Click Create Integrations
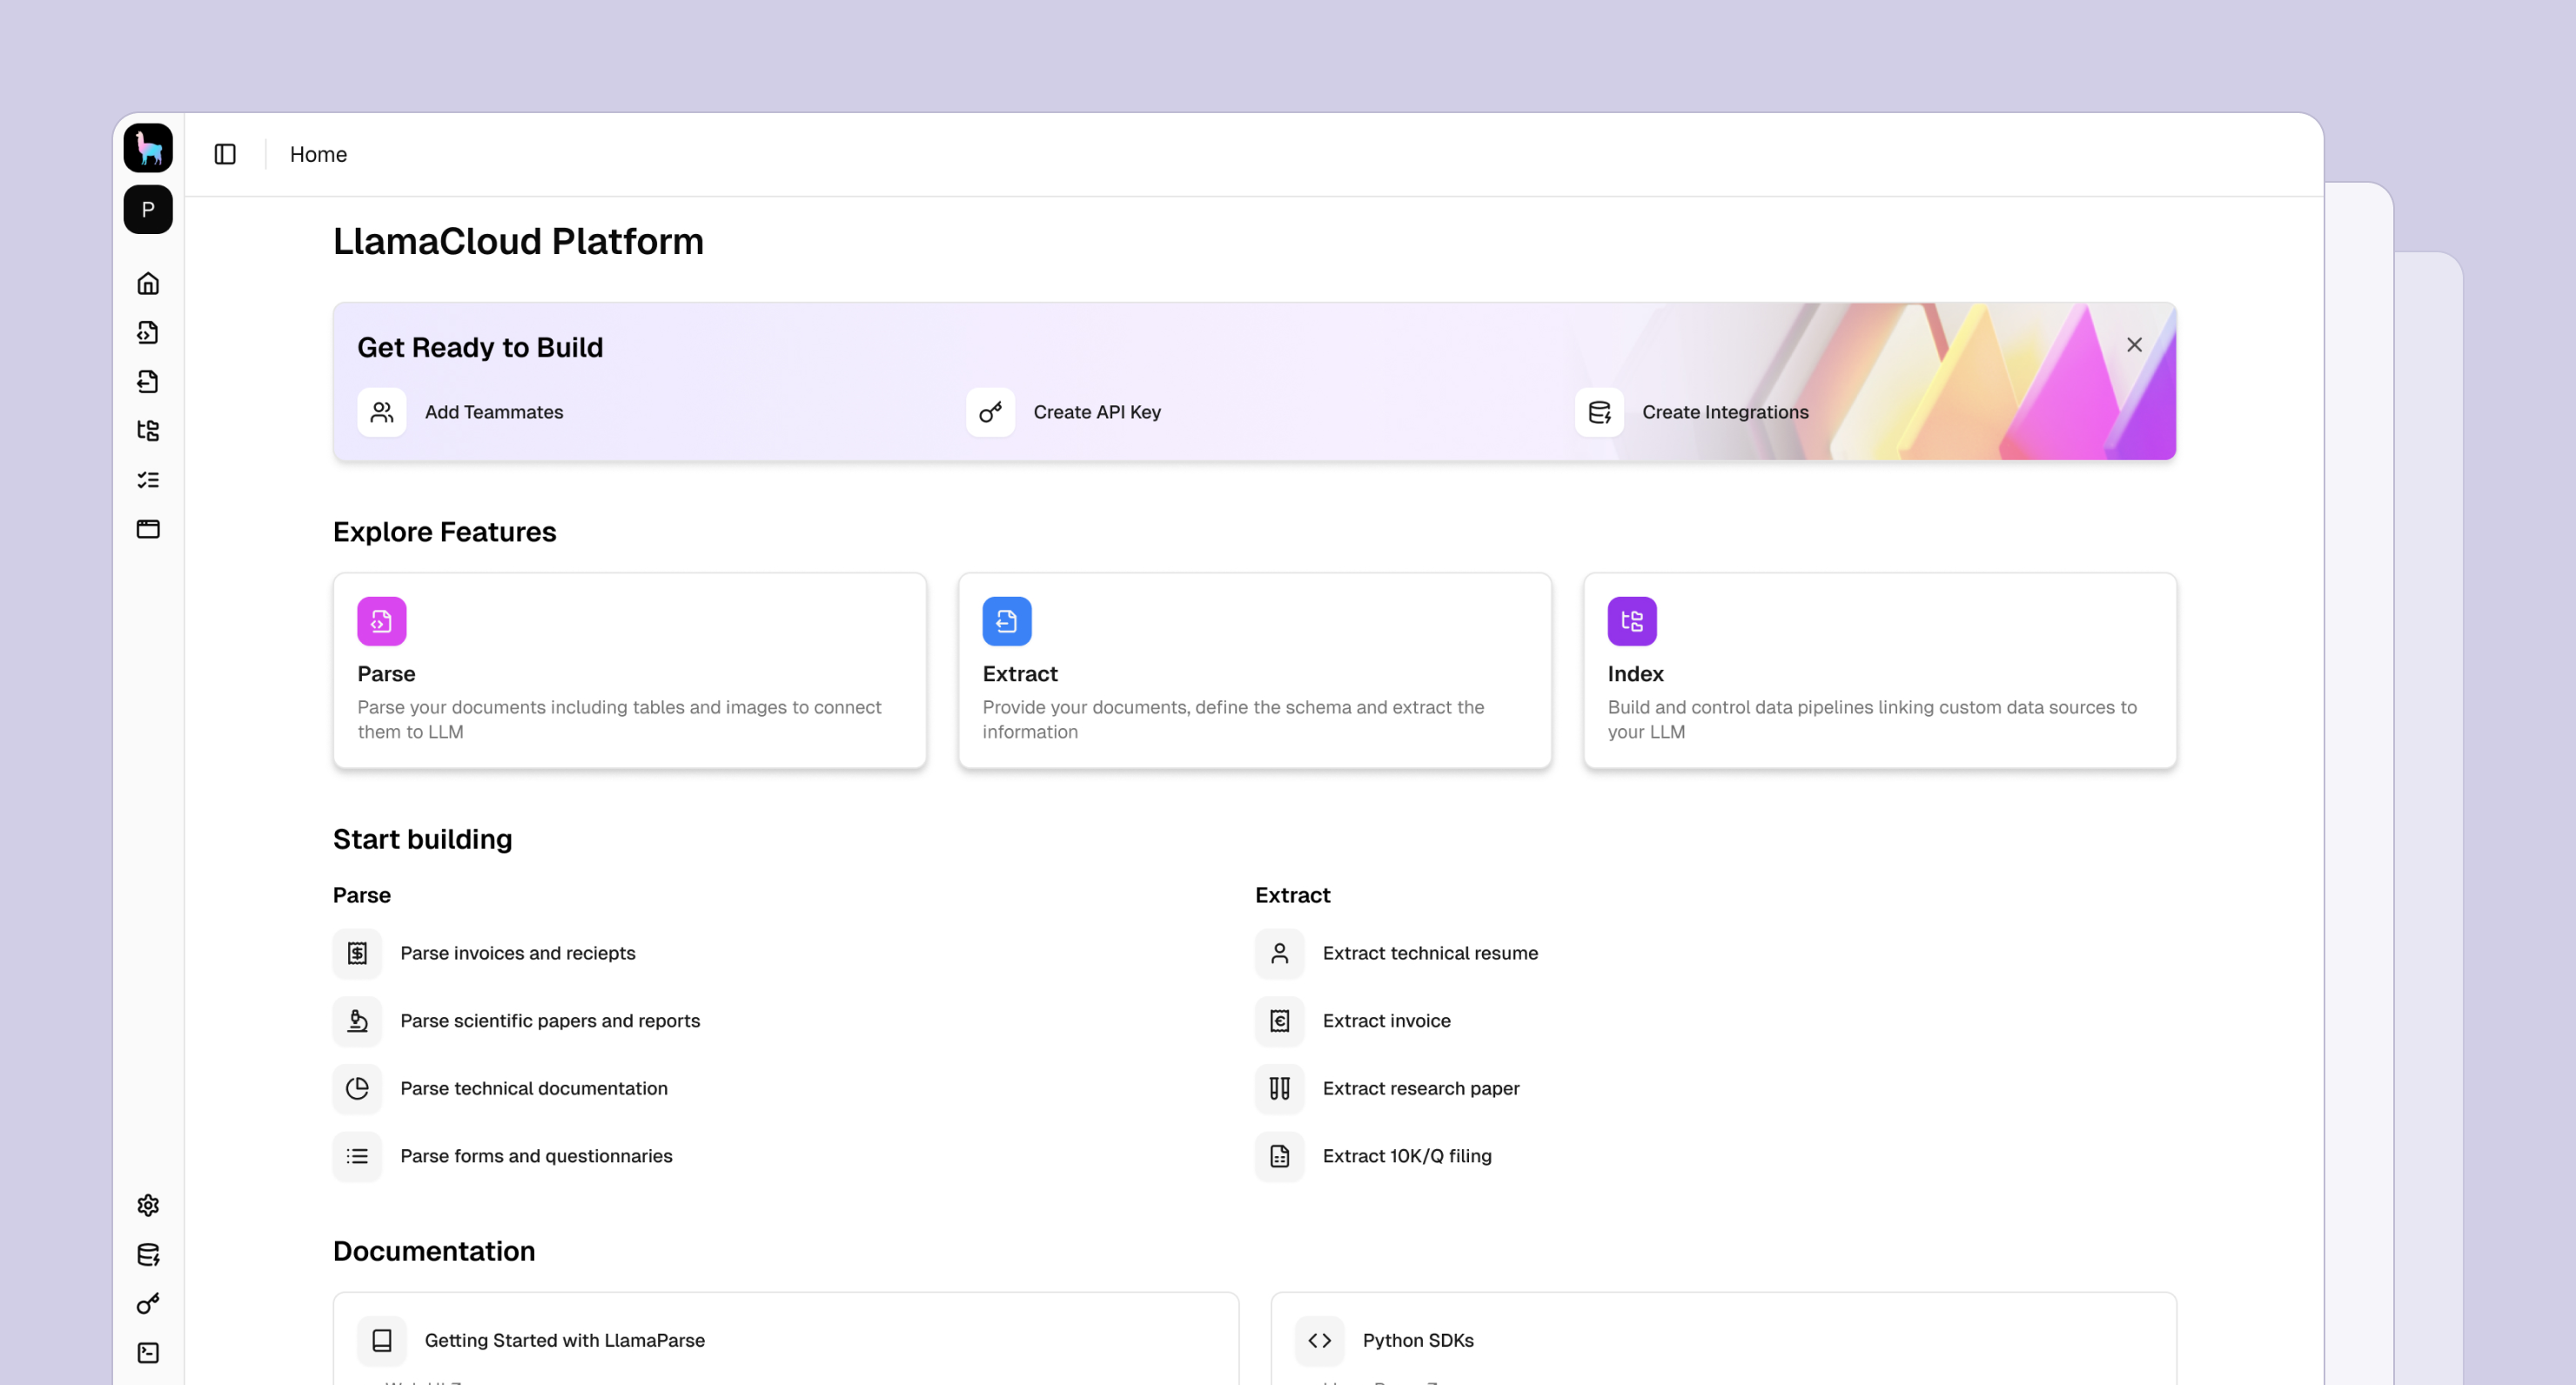Image resolution: width=2576 pixels, height=1385 pixels. click(1725, 412)
